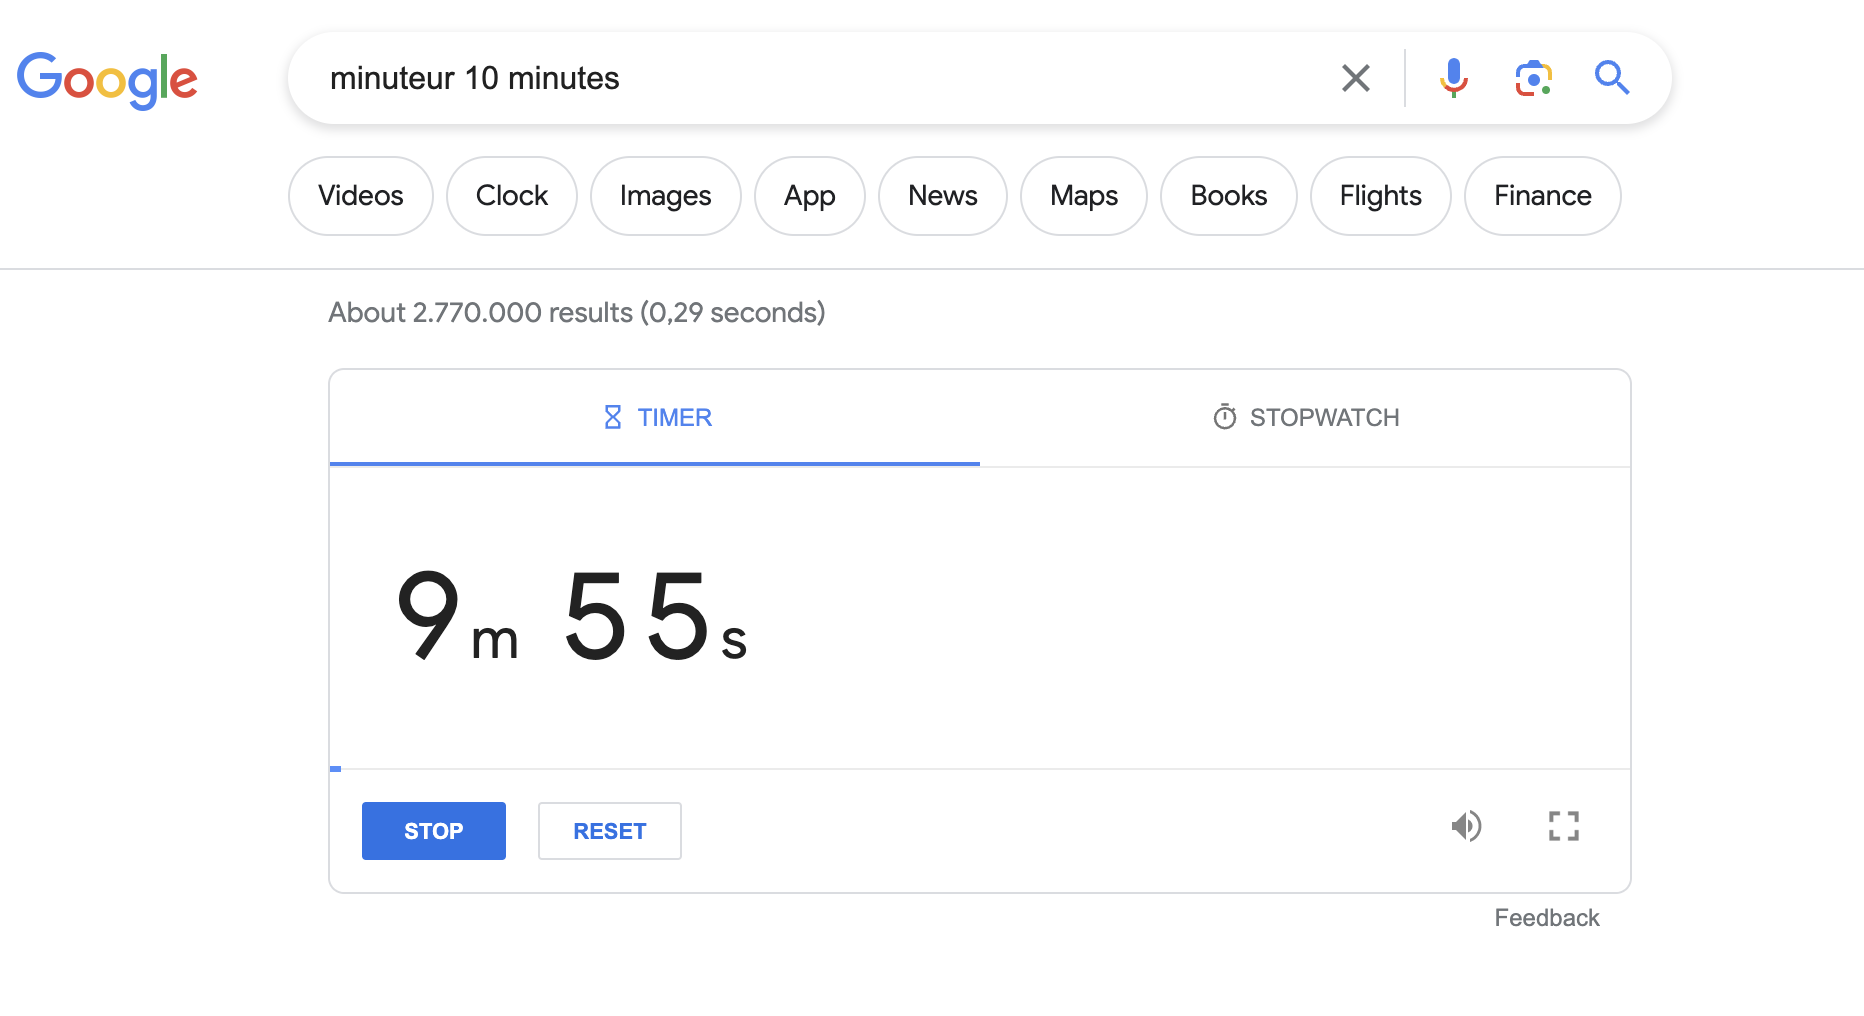Show Images search results

coord(665,196)
